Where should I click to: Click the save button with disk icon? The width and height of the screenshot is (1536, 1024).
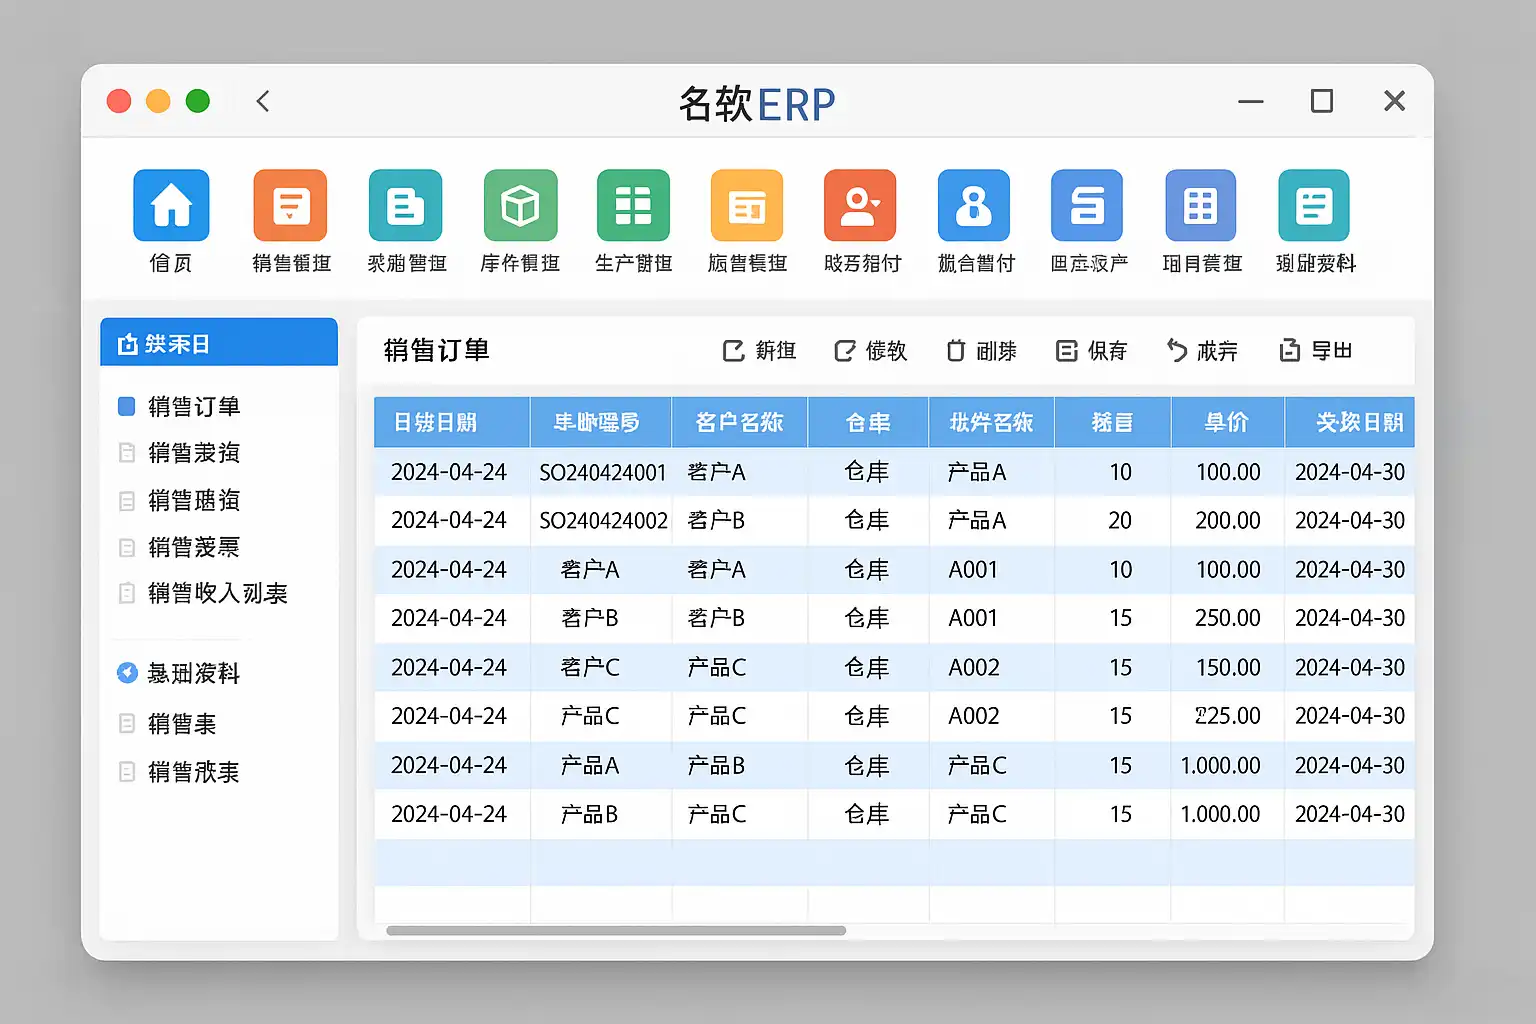pyautogui.click(x=1092, y=351)
